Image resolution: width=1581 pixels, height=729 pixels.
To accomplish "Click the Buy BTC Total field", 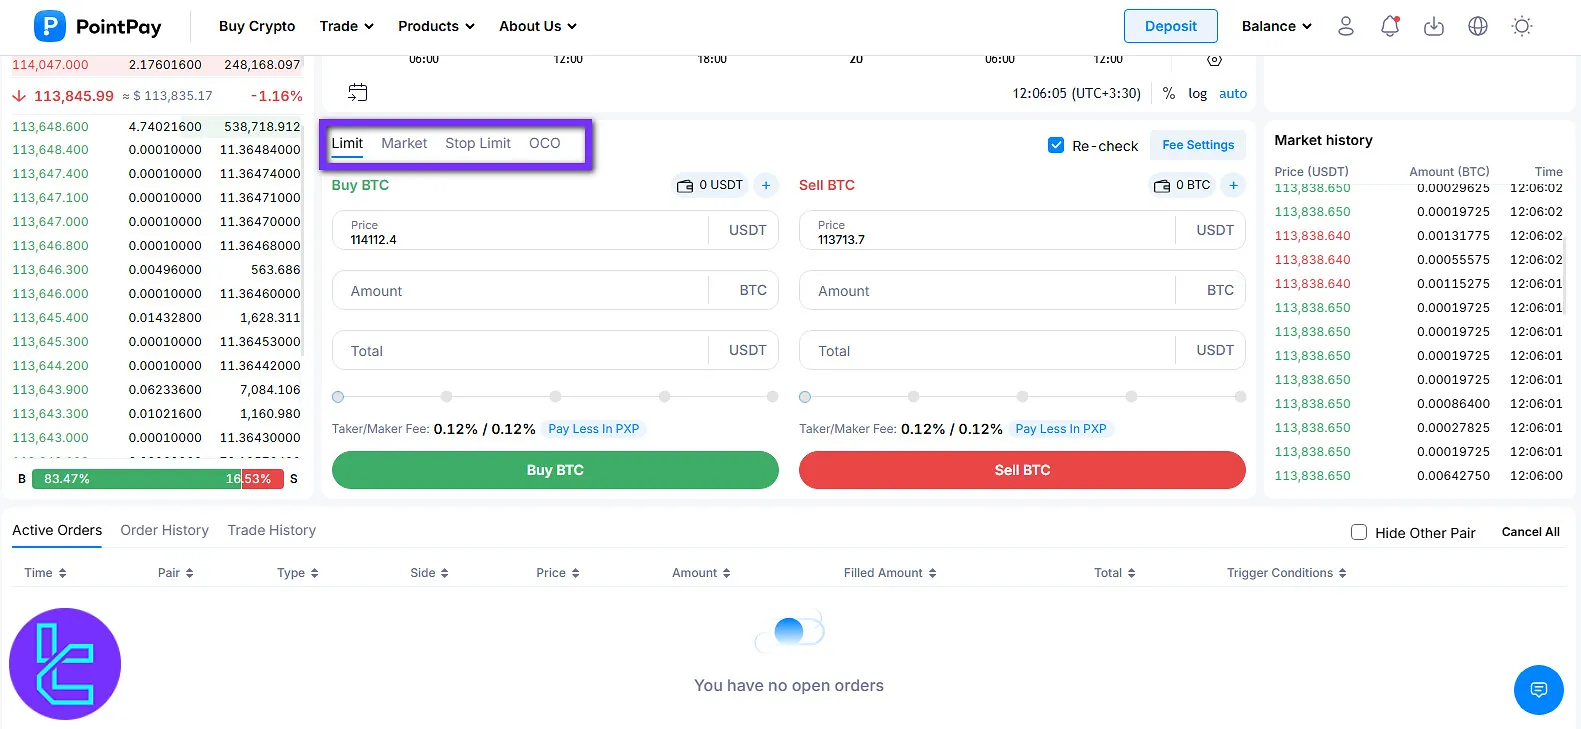I will coord(555,350).
